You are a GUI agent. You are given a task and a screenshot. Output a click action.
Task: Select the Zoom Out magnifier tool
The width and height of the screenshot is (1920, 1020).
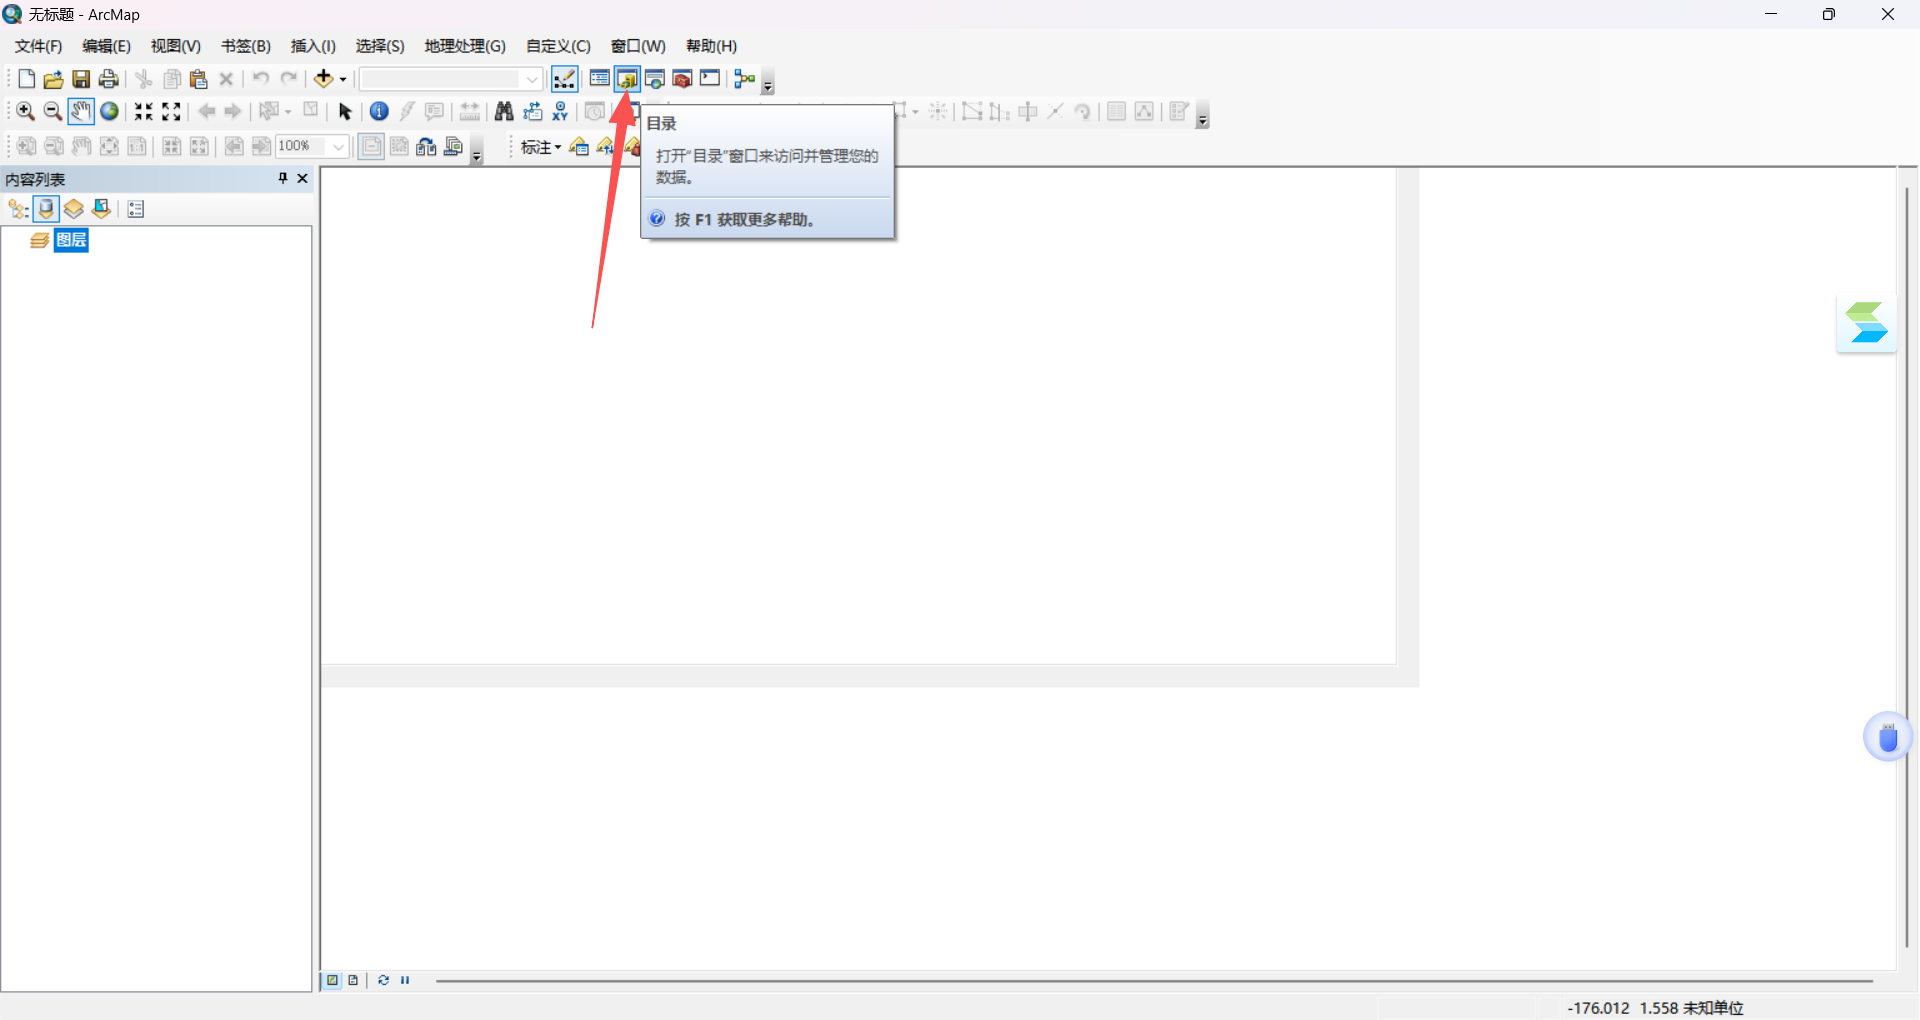pos(53,111)
